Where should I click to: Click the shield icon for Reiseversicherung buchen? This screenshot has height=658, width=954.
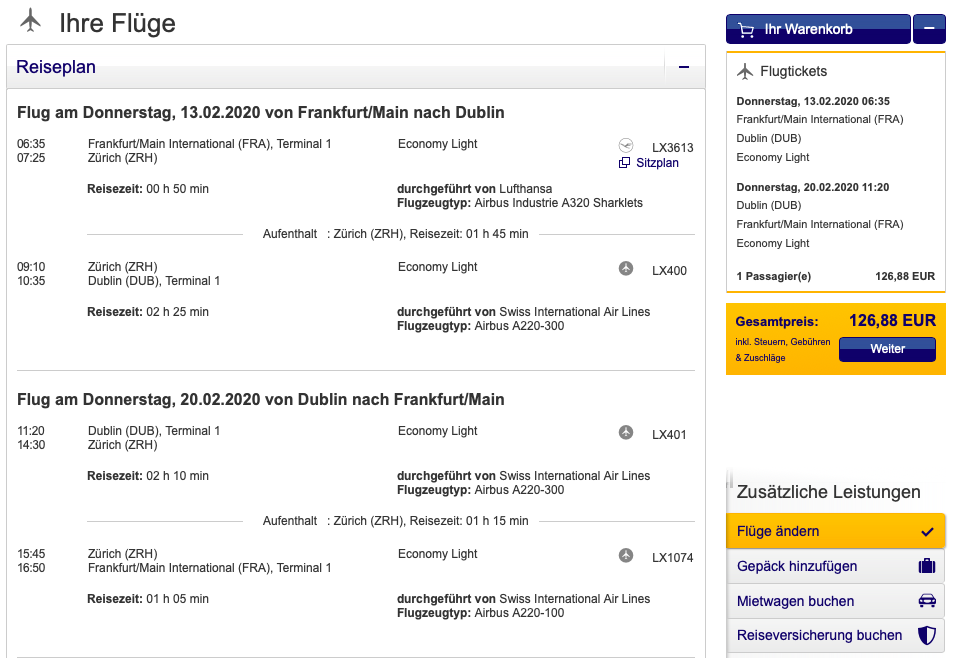click(926, 635)
